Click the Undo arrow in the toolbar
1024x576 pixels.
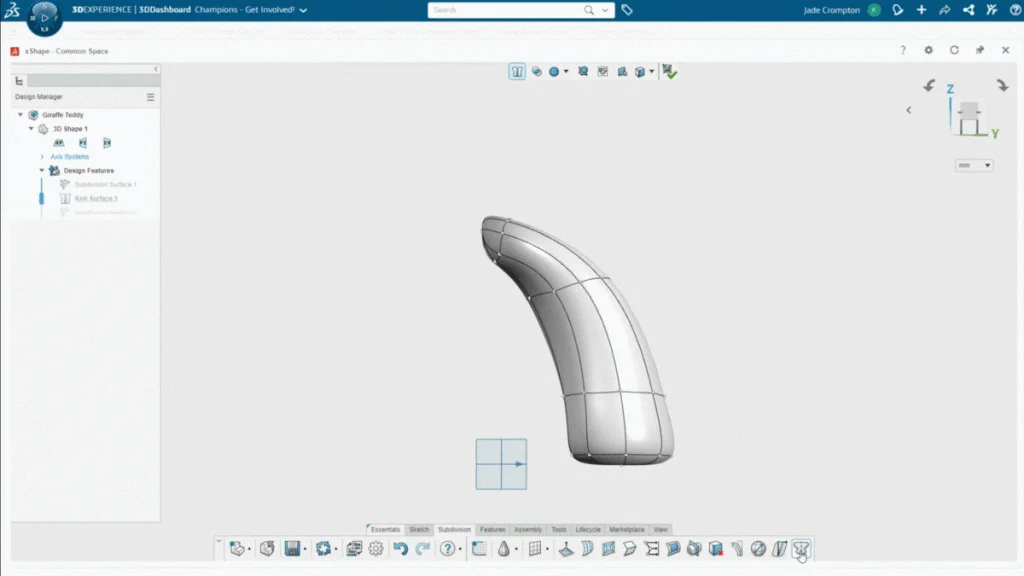click(400, 548)
